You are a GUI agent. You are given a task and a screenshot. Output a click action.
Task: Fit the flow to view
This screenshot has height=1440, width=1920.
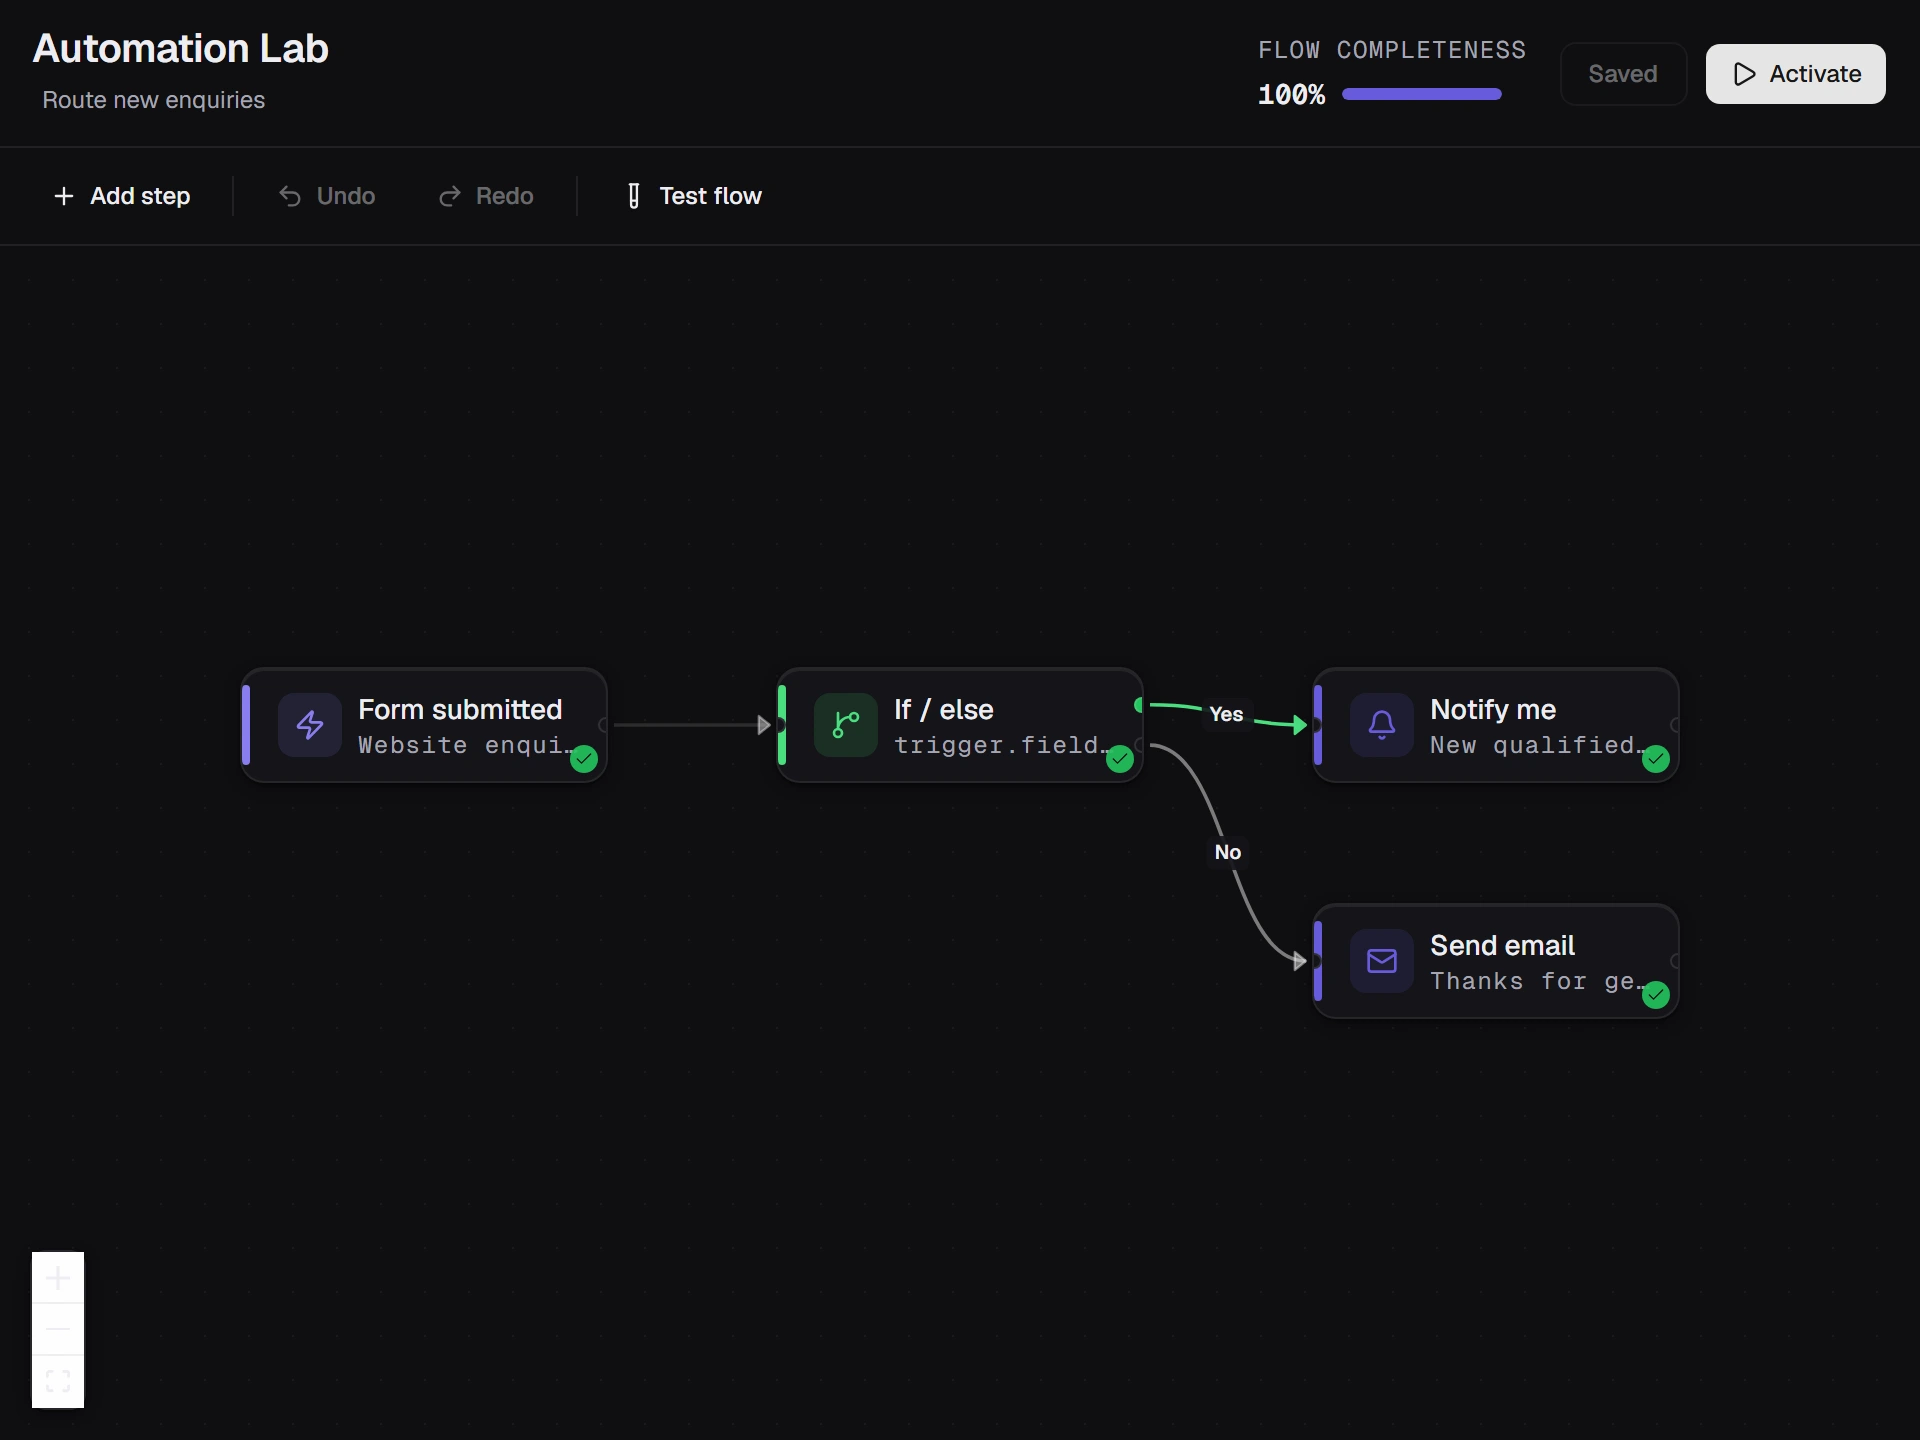[x=58, y=1381]
